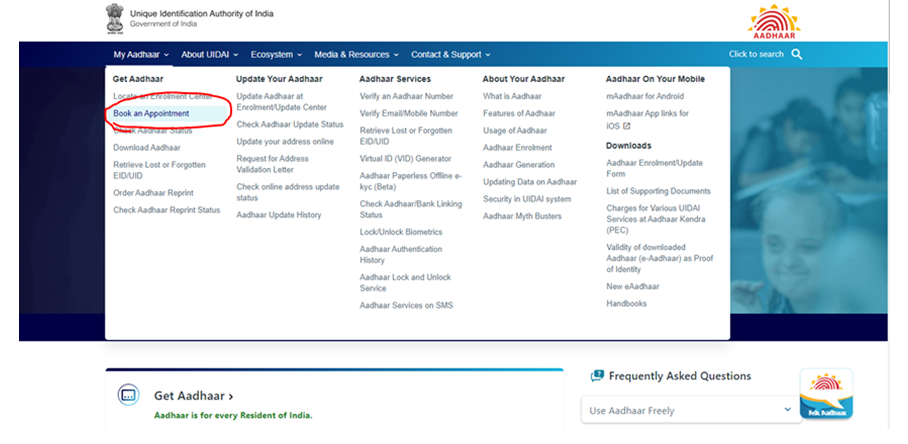
Task: Select Book an Appointment link
Action: [151, 113]
